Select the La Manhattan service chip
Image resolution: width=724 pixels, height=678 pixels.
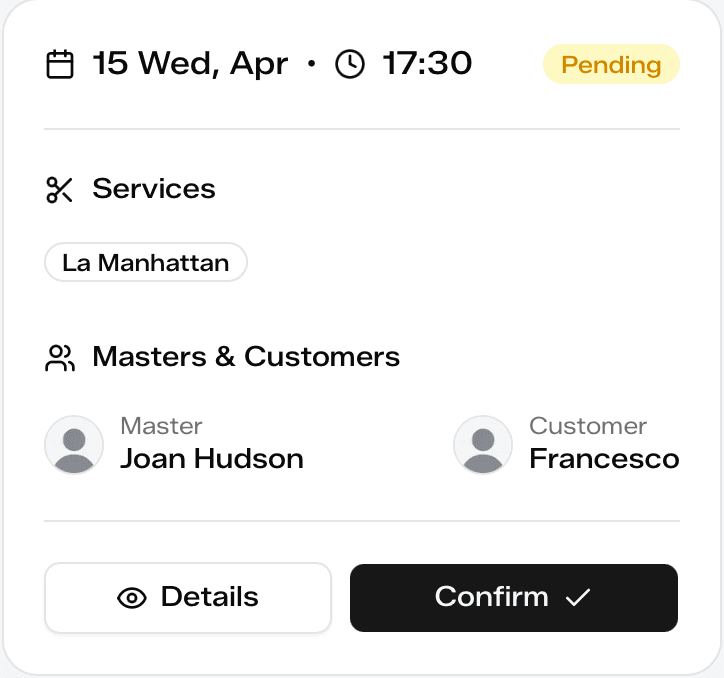tap(146, 263)
